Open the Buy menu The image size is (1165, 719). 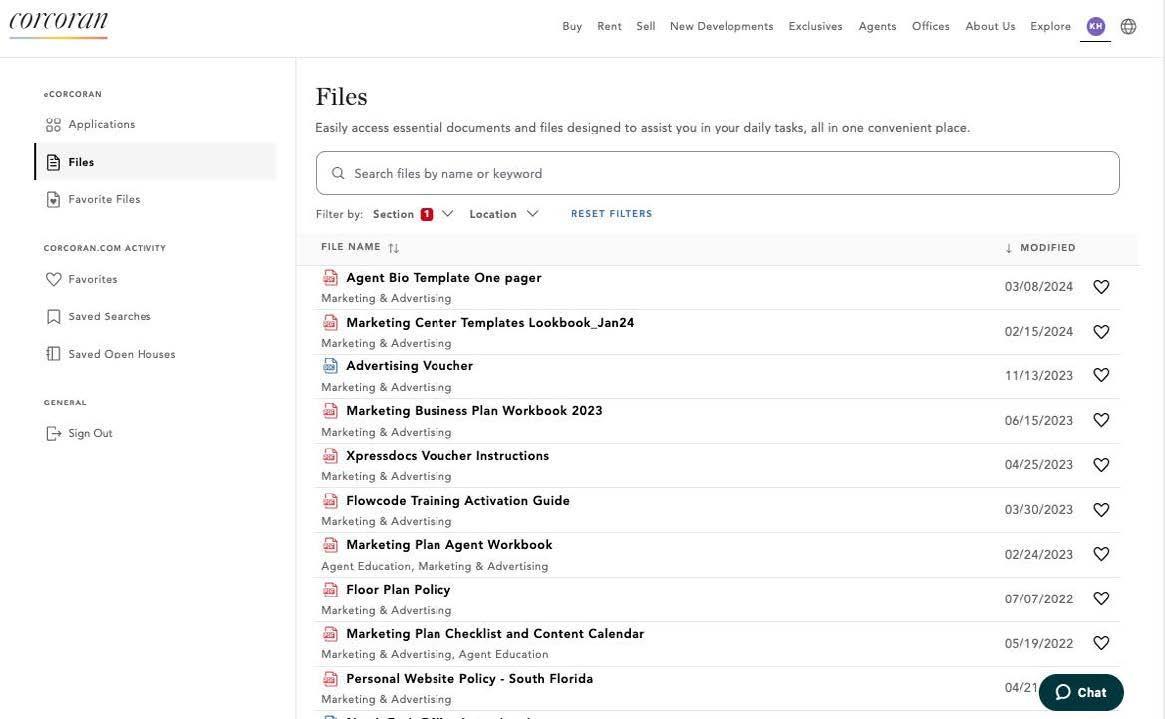[x=572, y=26]
